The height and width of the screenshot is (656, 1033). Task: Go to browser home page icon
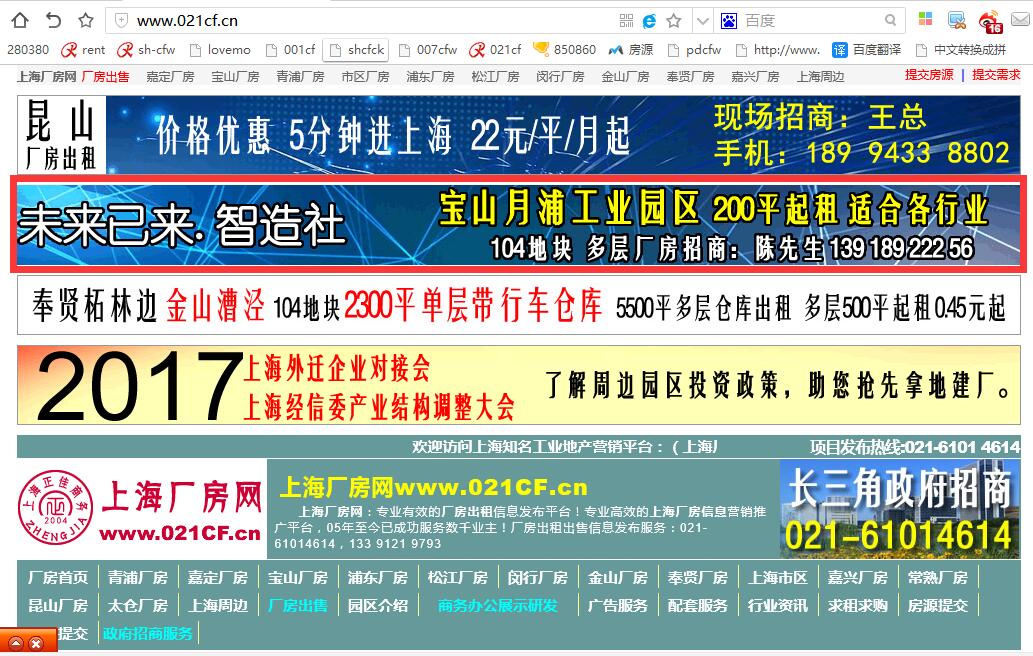[20, 20]
